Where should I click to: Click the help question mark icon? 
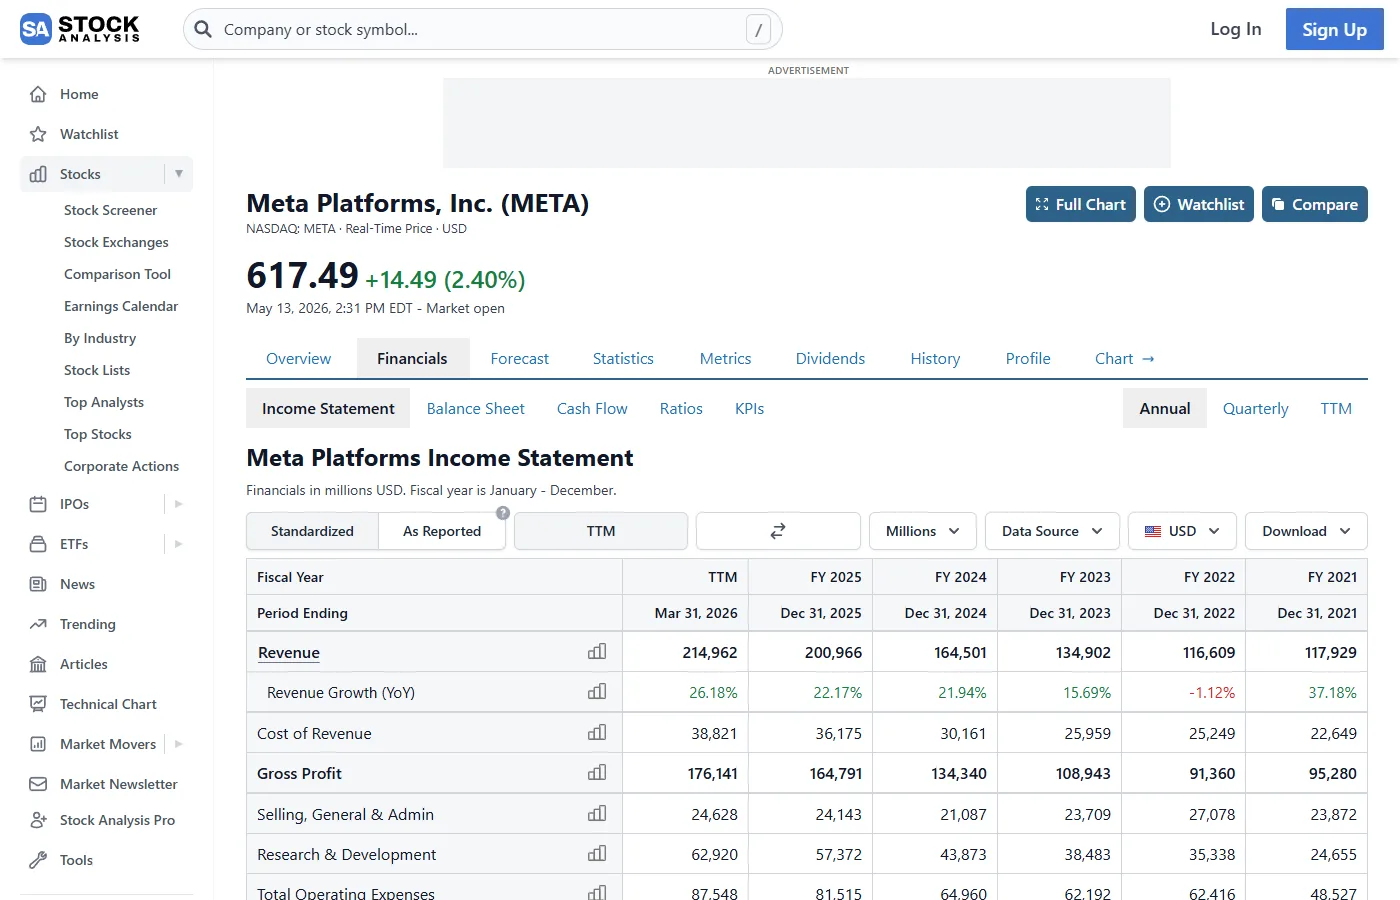click(x=503, y=513)
